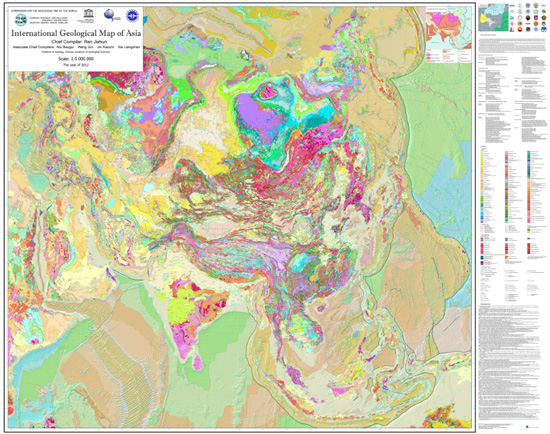Click the explanatory text block under the logos
The image size is (550, 434).
(x=512, y=46)
